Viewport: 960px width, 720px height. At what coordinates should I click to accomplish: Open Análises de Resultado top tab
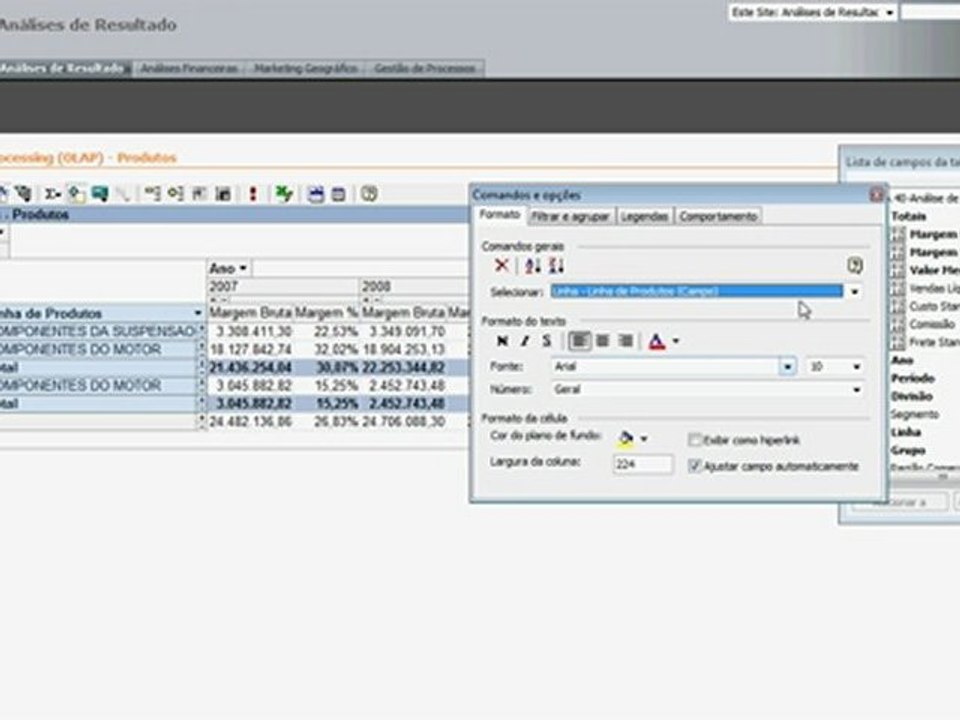[x=64, y=68]
